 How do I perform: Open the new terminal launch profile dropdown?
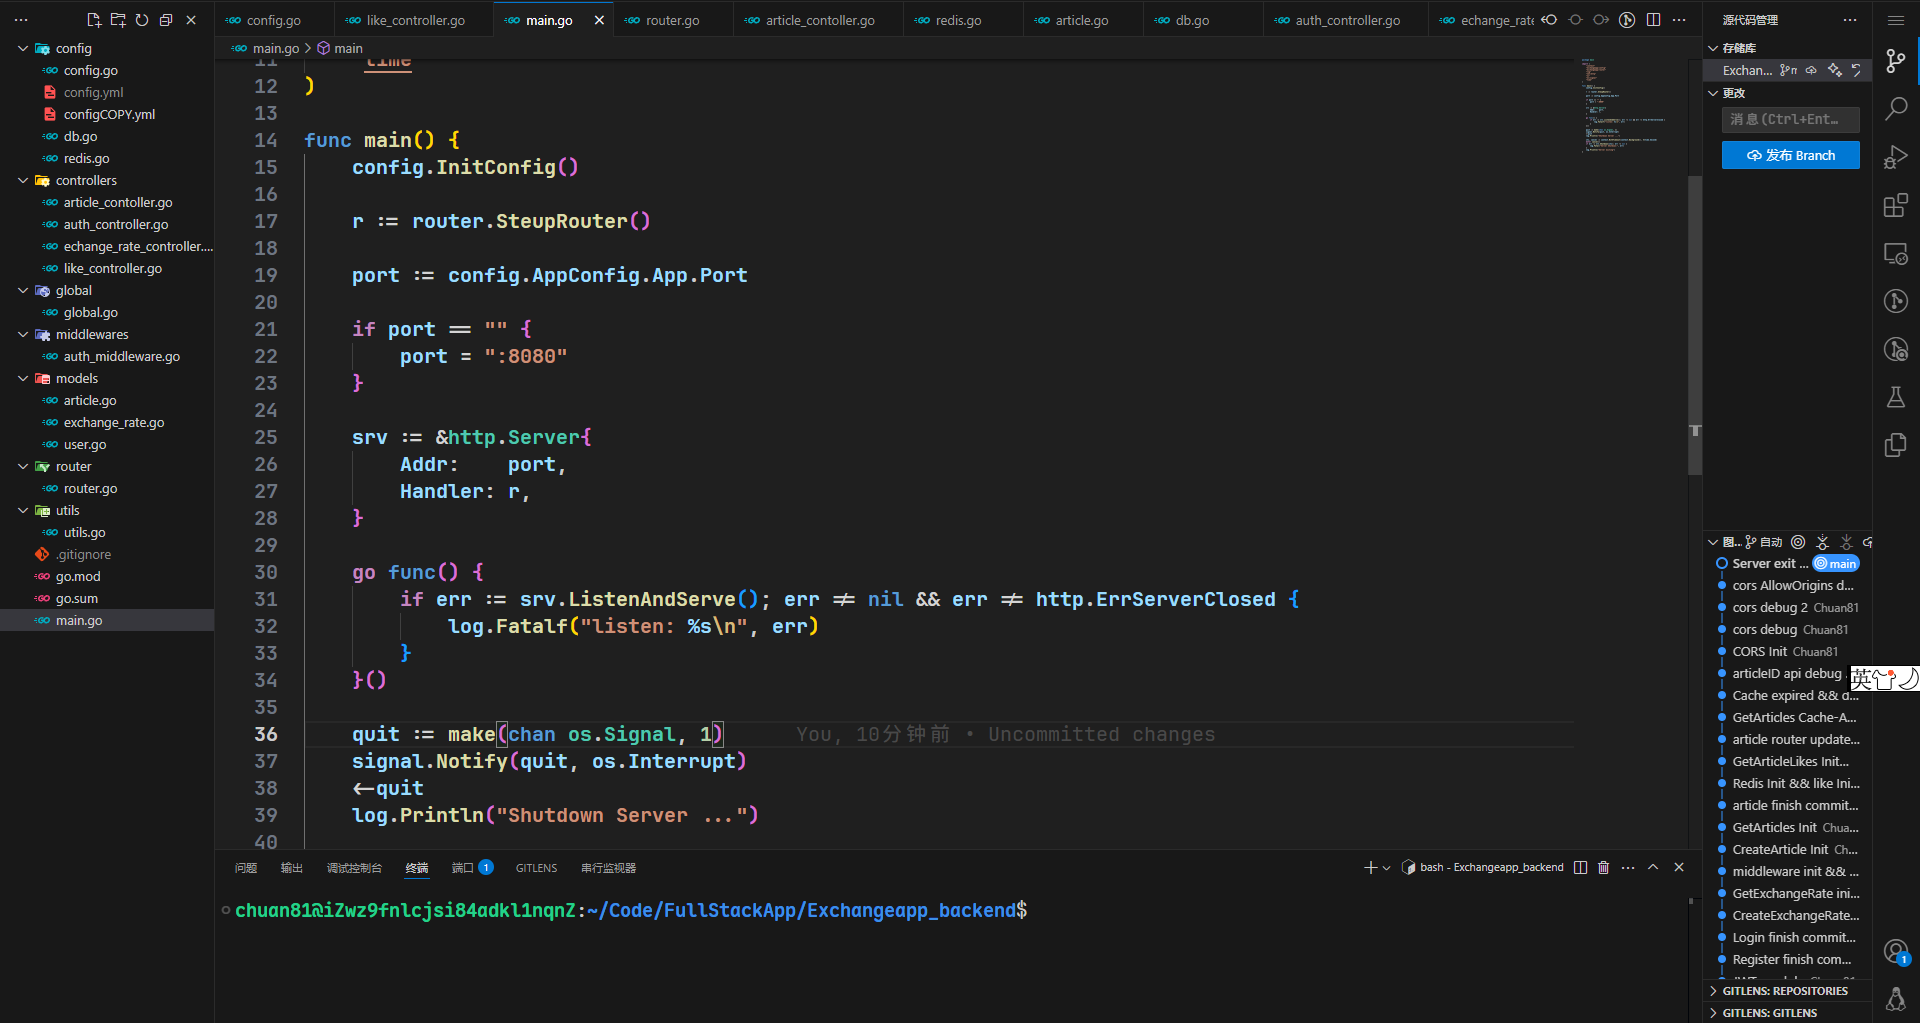tap(1386, 868)
